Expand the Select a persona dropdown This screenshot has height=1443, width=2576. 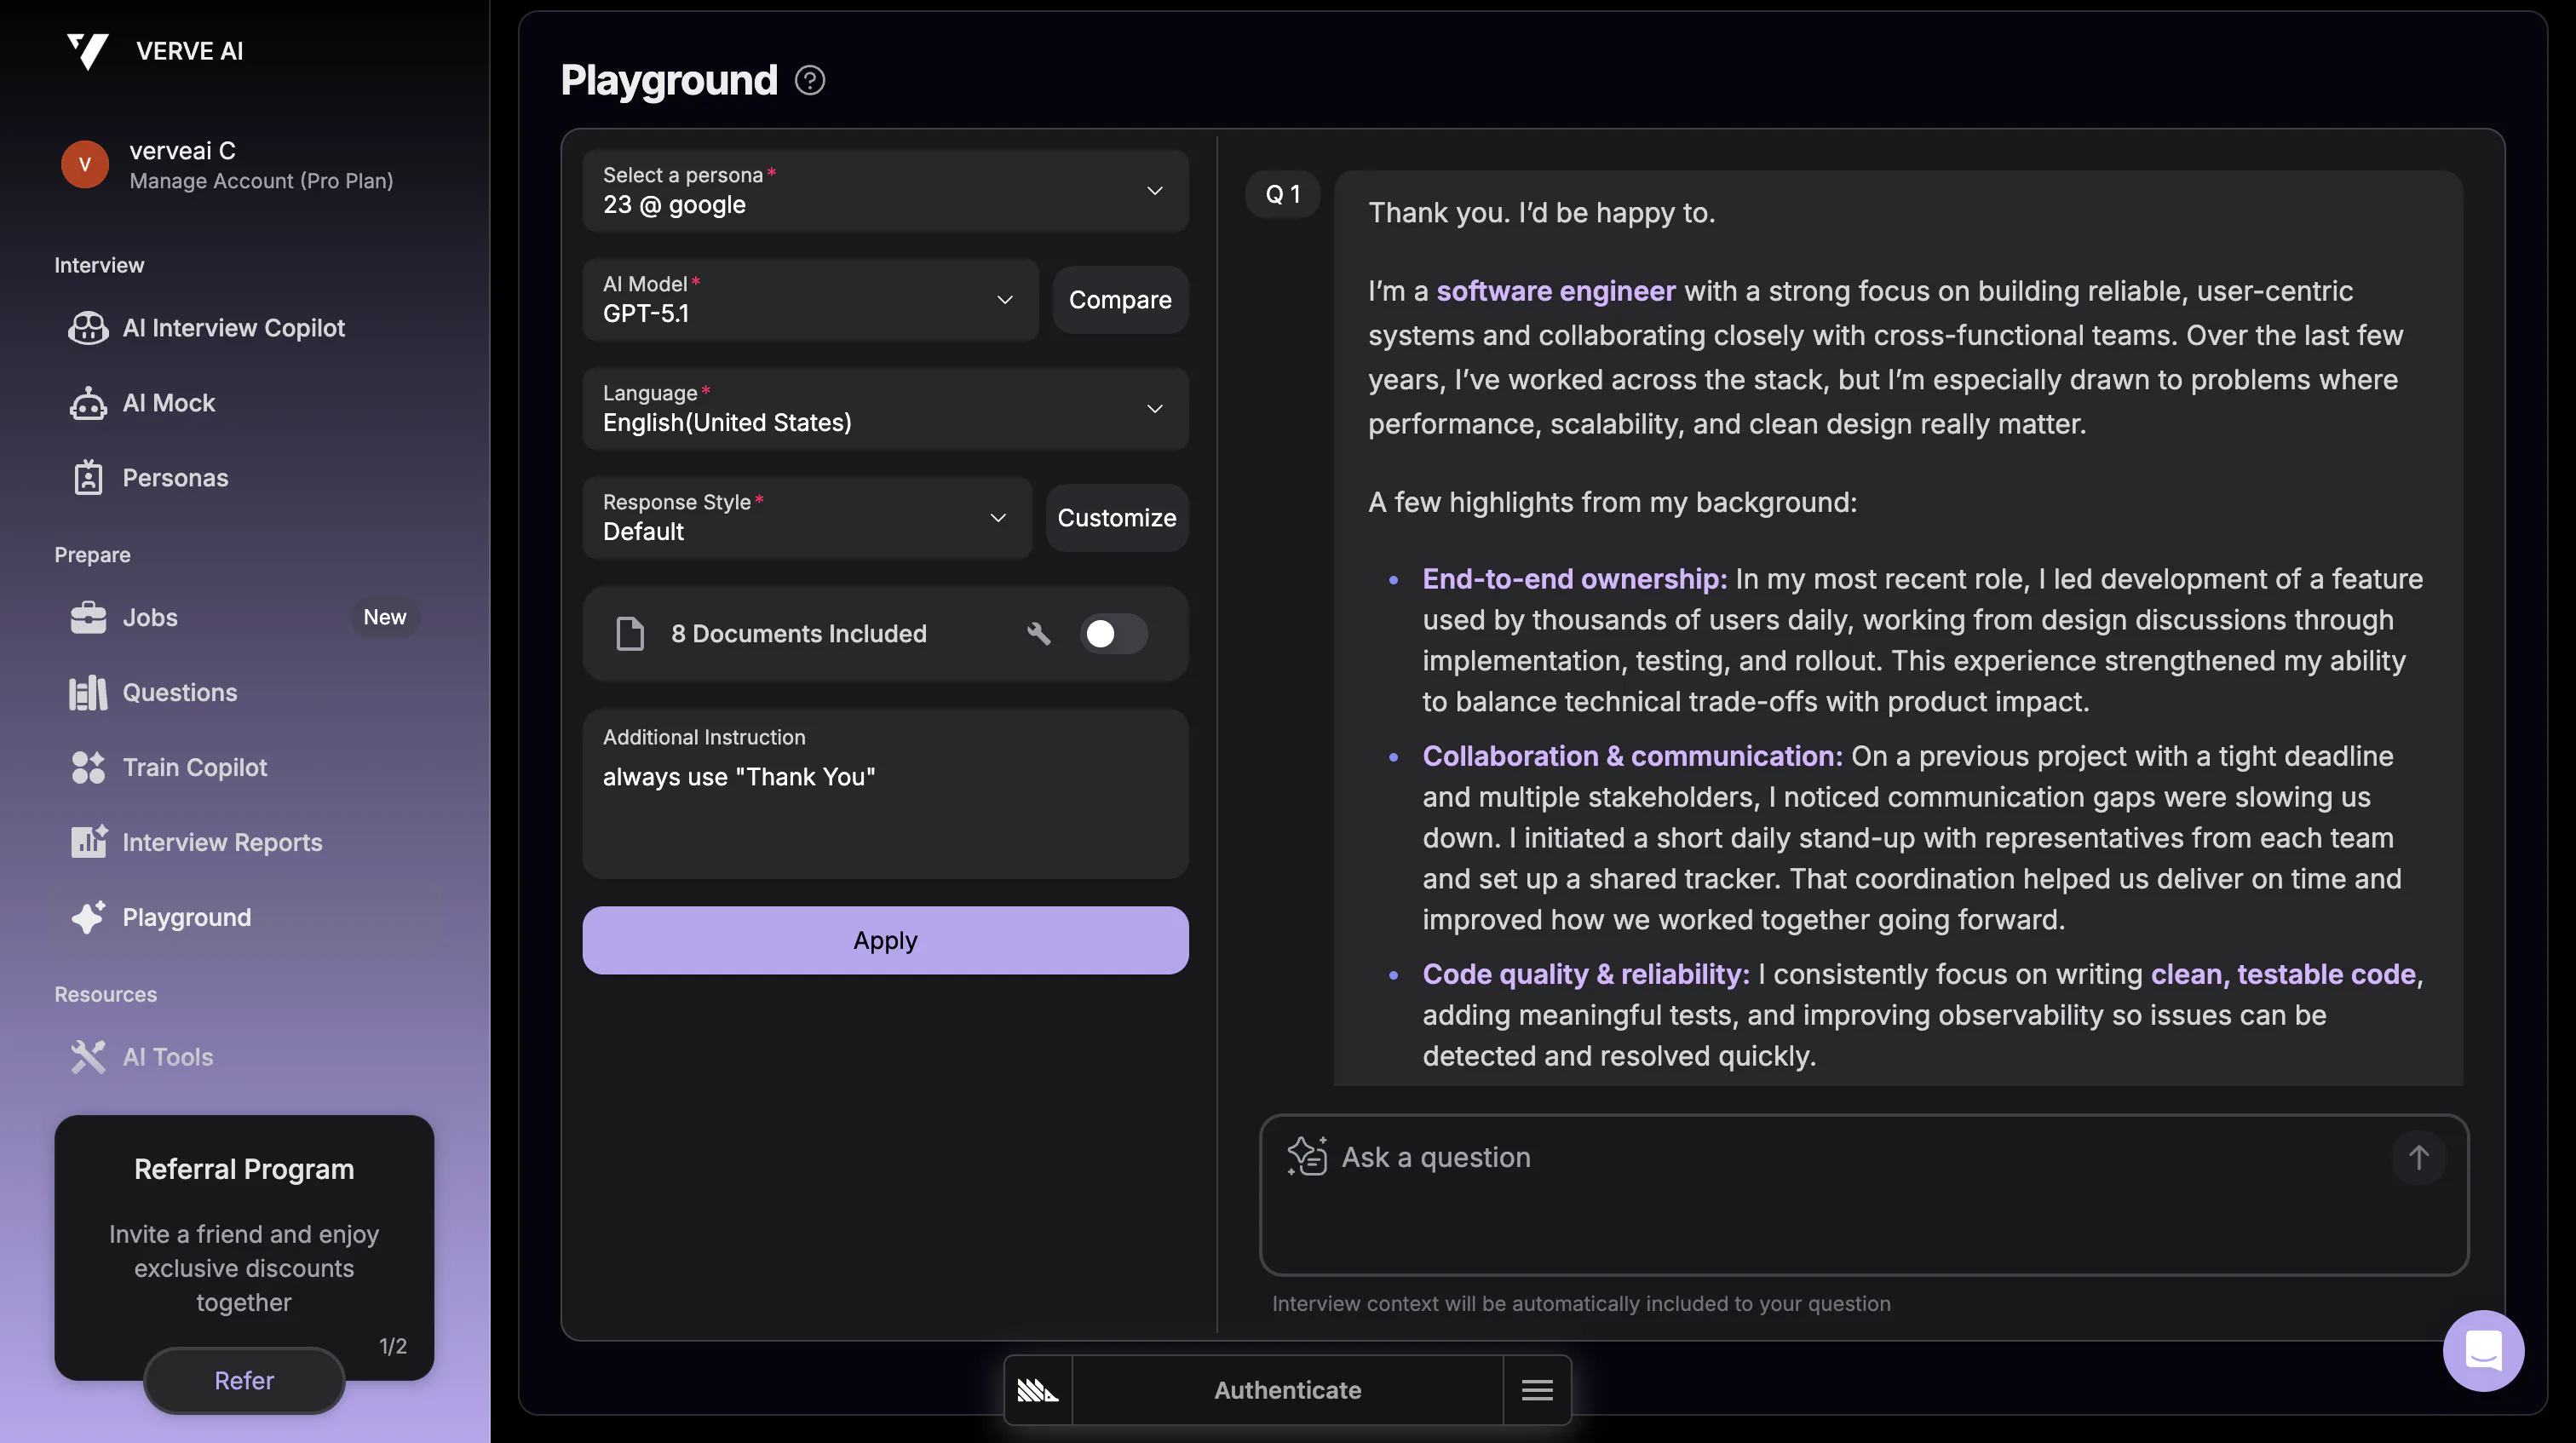click(x=885, y=191)
